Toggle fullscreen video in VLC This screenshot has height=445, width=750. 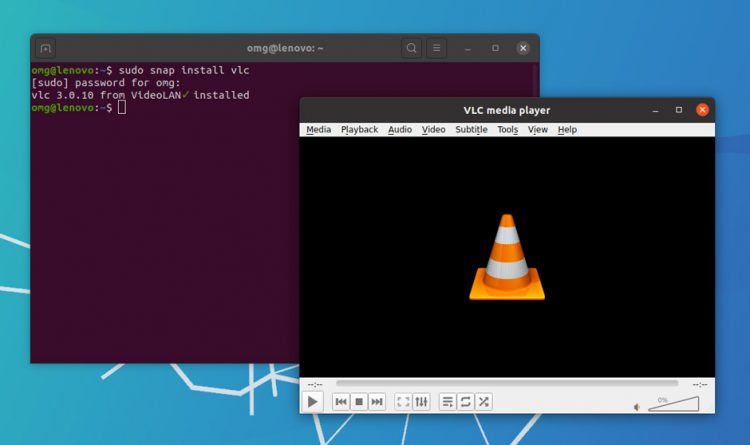(403, 401)
